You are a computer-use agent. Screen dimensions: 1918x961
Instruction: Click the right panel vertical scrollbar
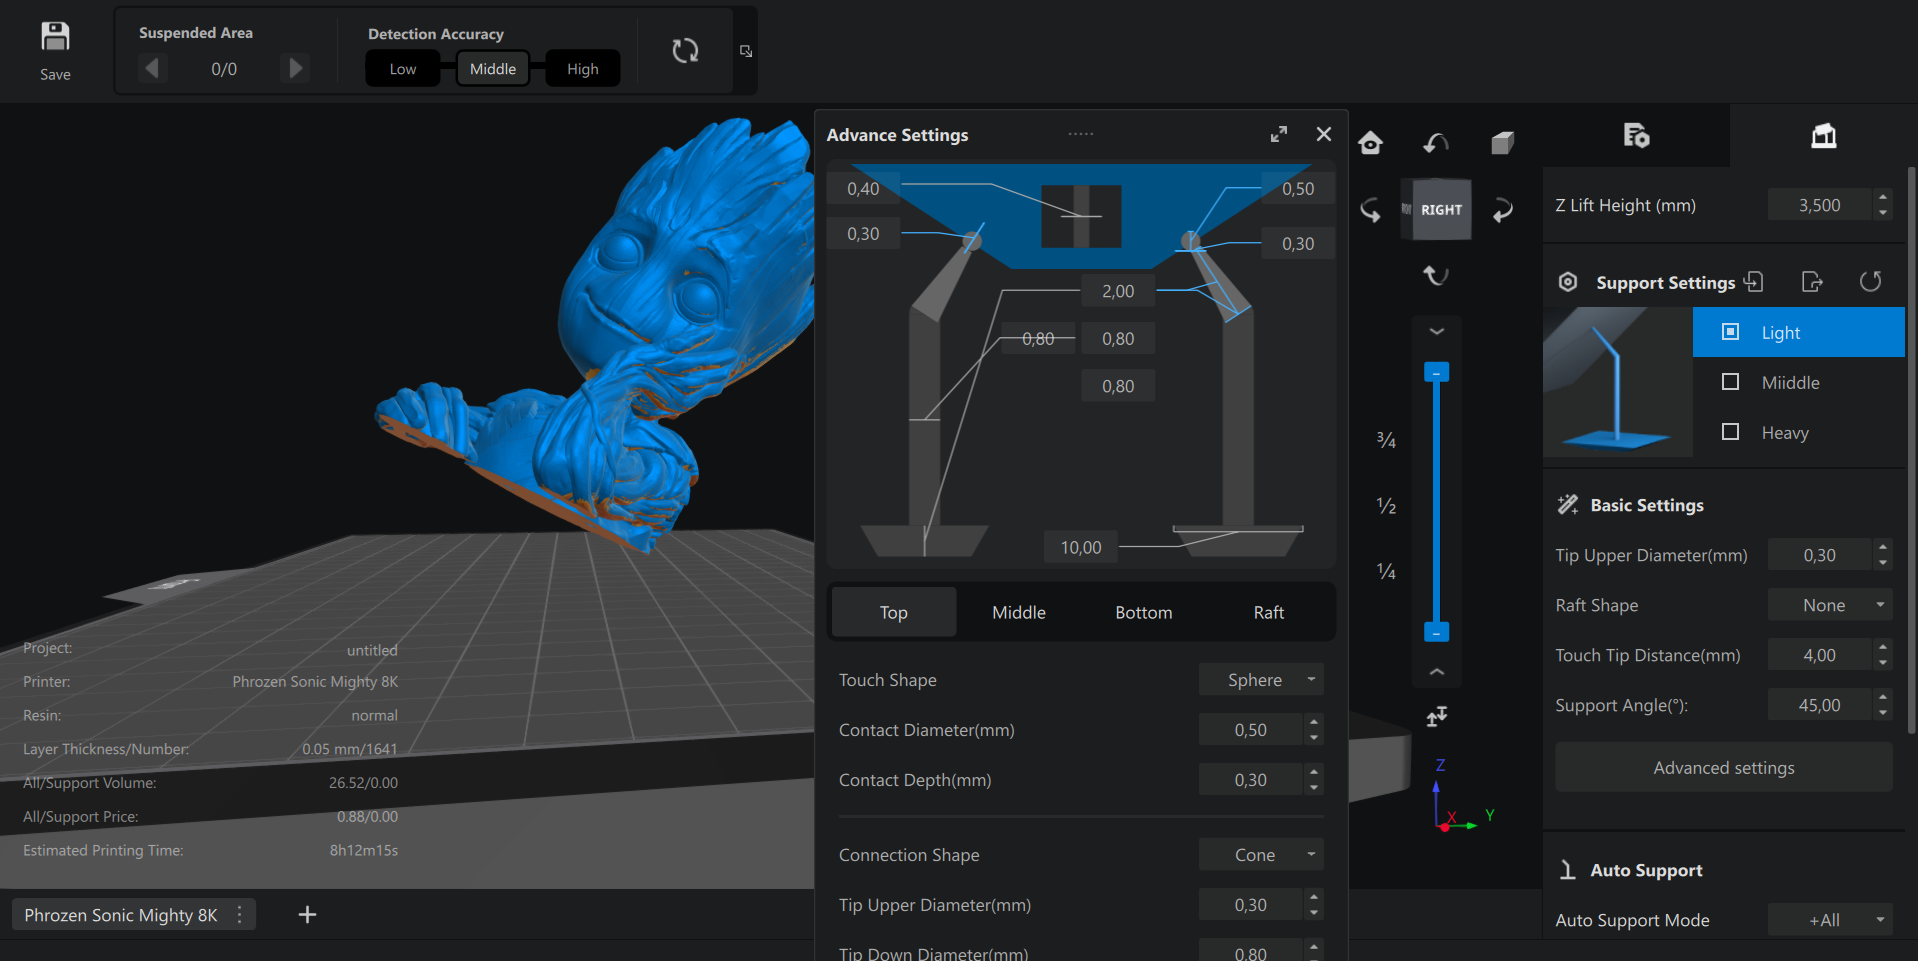[x=1912, y=450]
